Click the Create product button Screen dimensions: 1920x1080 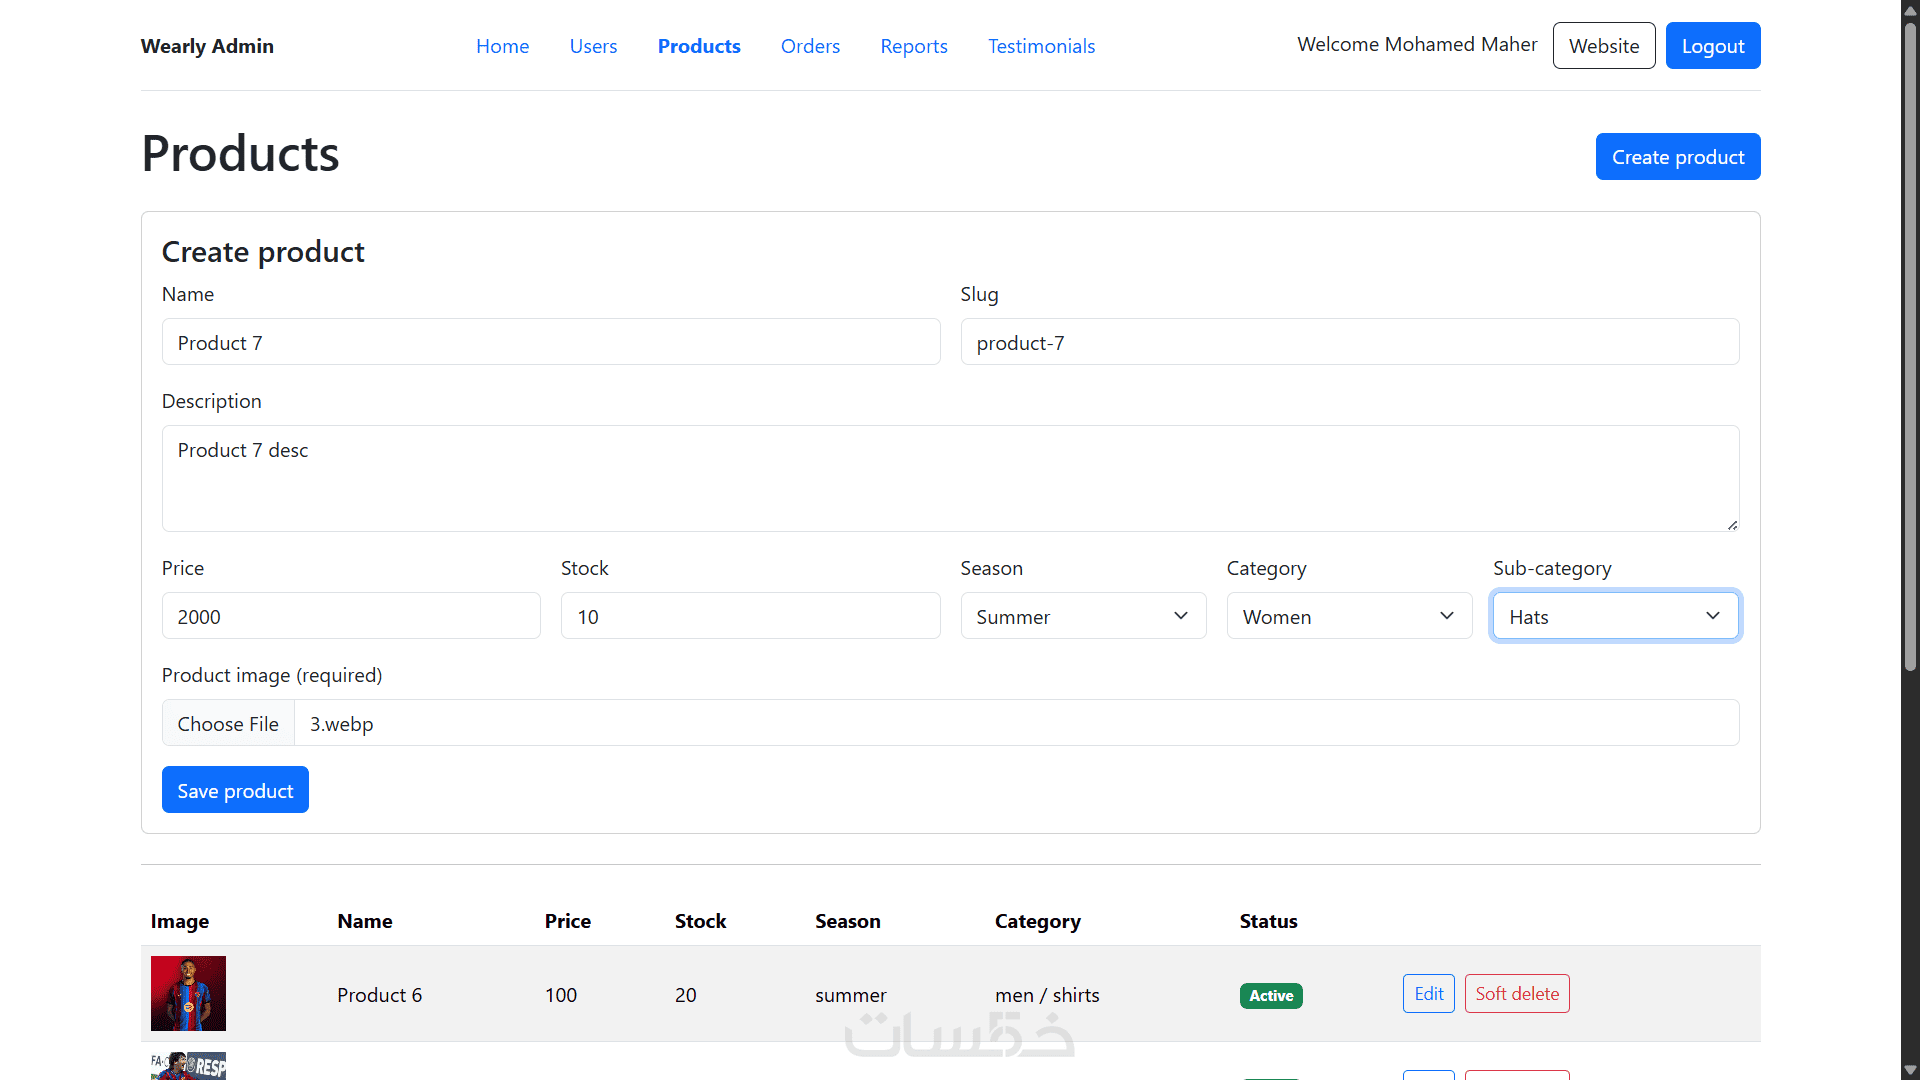coord(1678,157)
